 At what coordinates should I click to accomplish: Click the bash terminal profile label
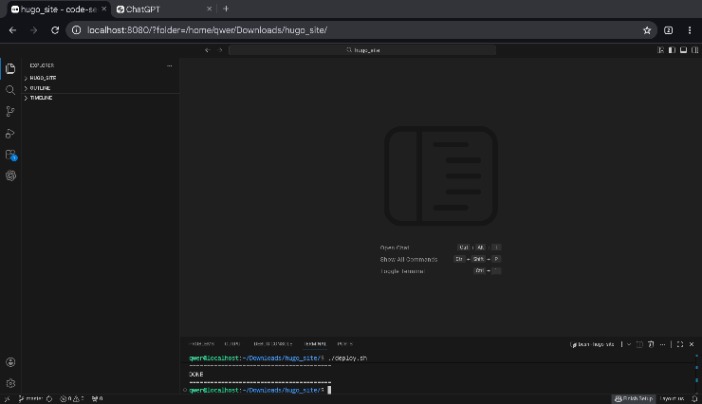[x=592, y=344]
